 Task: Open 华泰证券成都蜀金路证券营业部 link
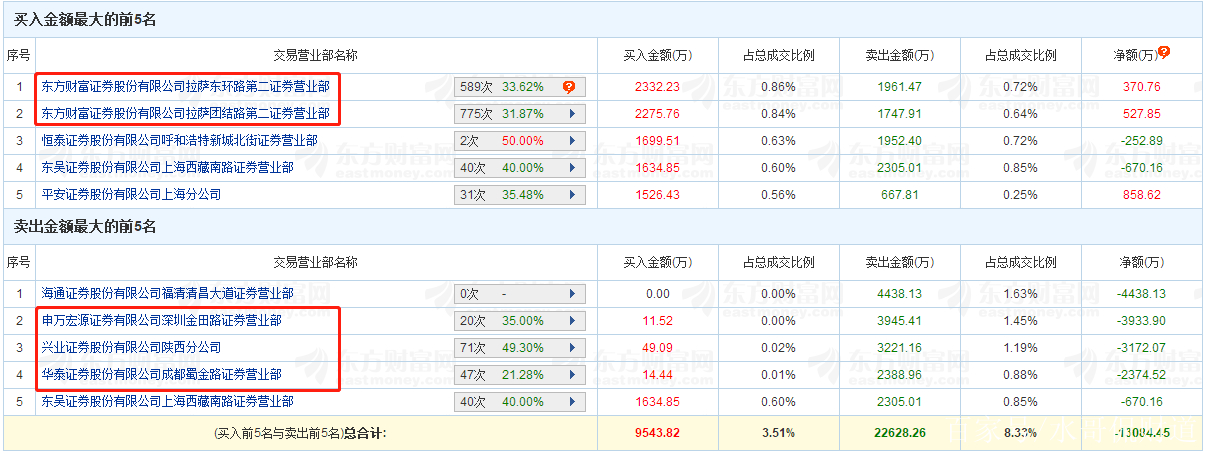pyautogui.click(x=161, y=374)
